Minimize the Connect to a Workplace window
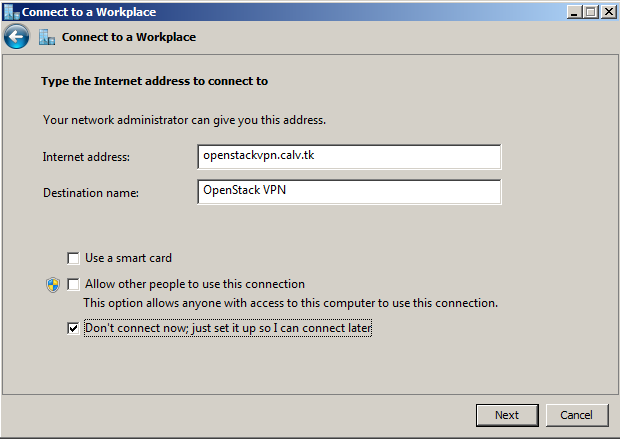Viewport: 620px width, 439px height. (x=574, y=11)
